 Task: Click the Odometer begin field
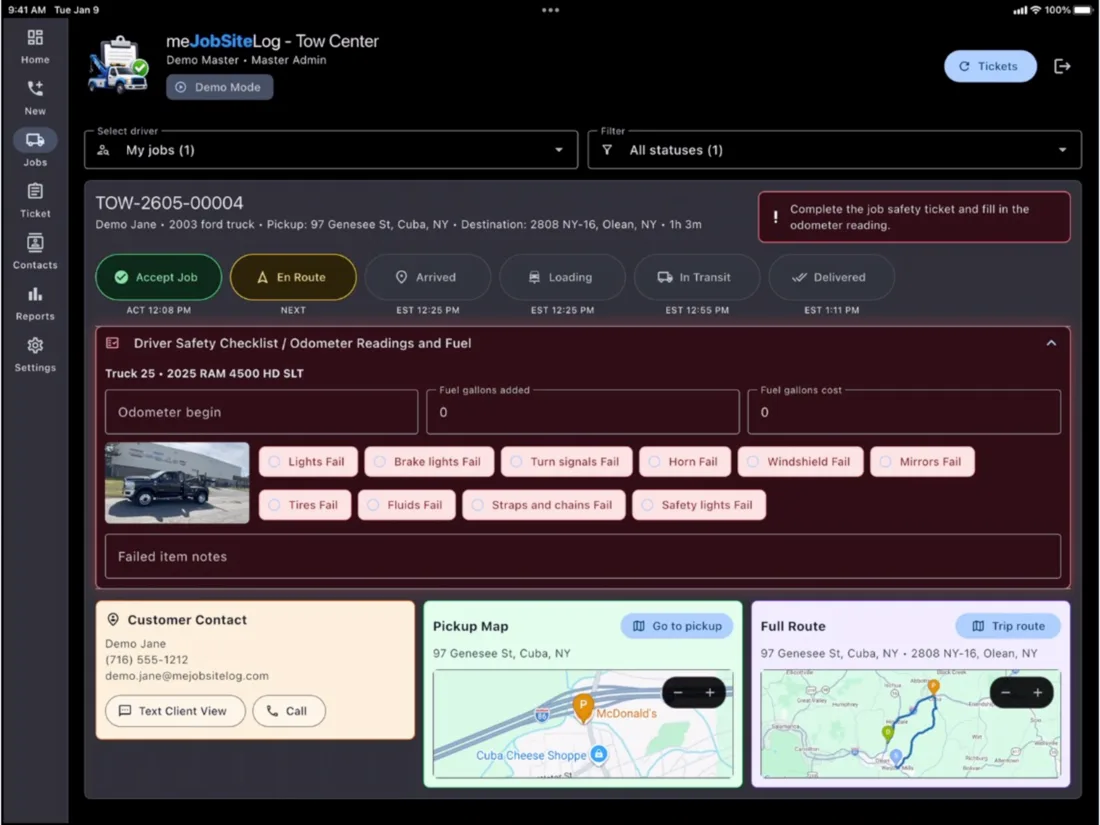[x=262, y=412]
